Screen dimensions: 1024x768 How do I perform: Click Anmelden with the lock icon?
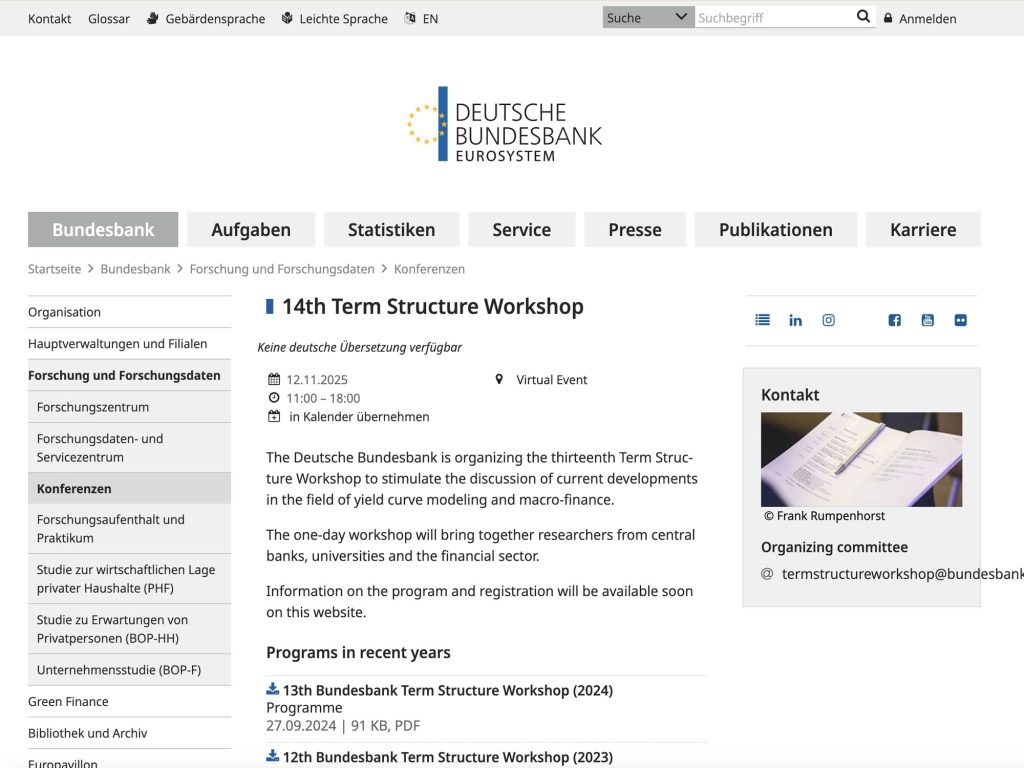tap(919, 18)
